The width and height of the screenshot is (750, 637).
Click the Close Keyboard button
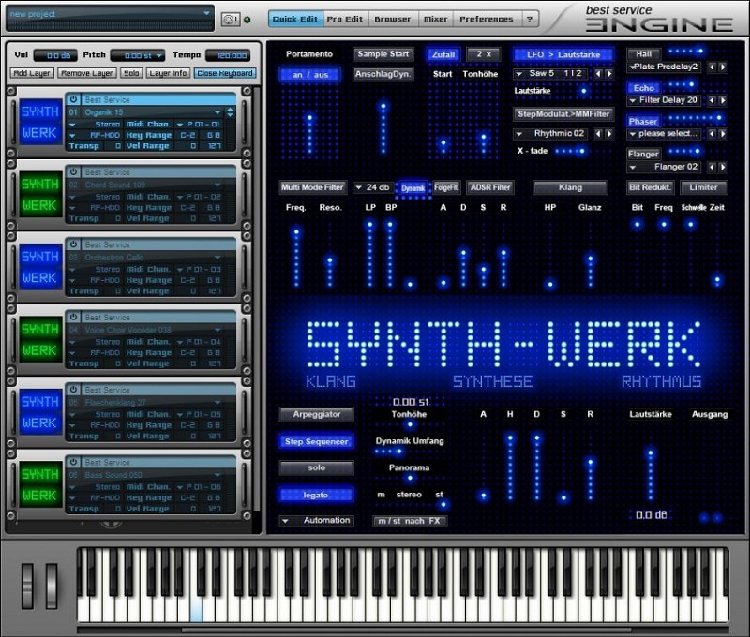(225, 73)
